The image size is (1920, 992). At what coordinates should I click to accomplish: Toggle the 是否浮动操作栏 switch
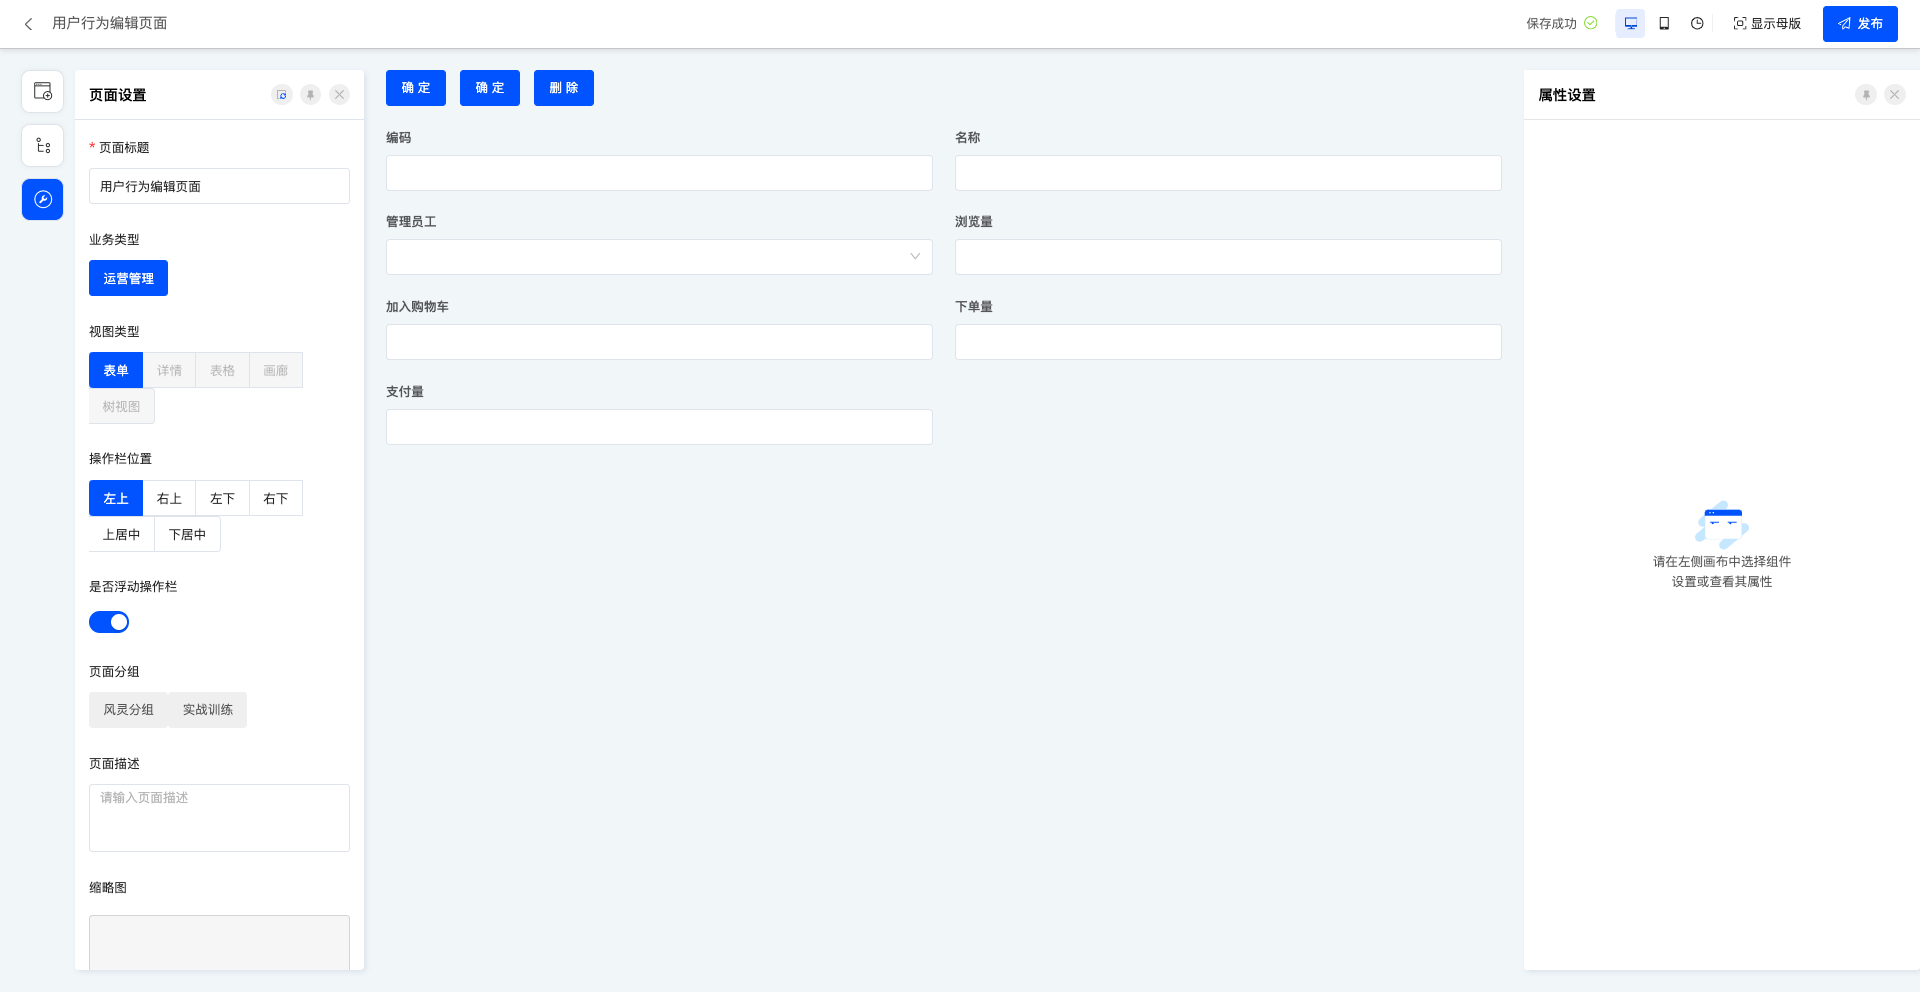tap(109, 622)
